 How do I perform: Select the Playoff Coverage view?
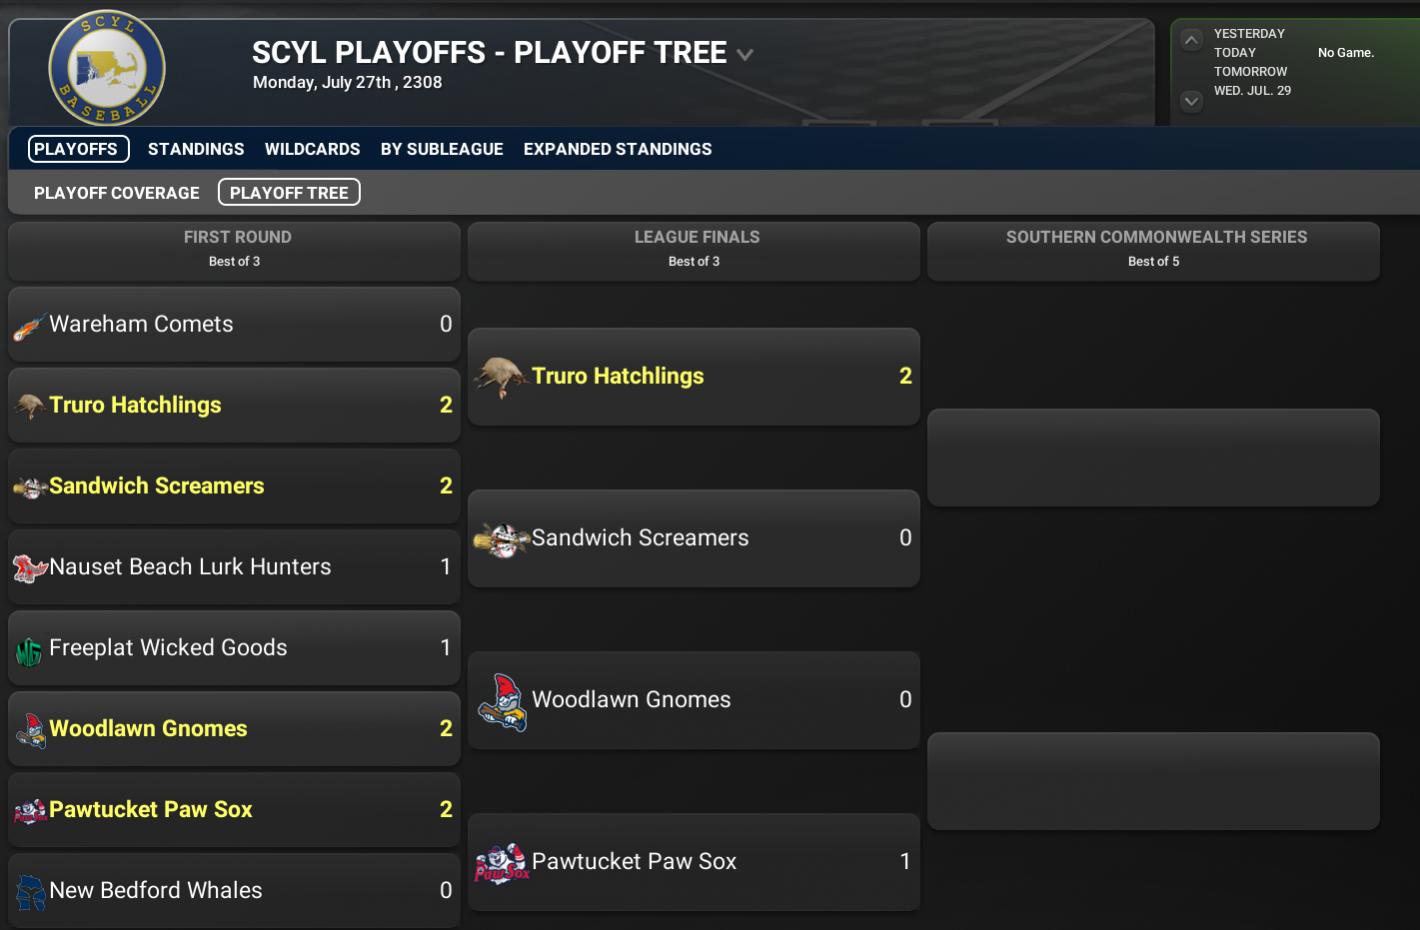[x=117, y=193]
